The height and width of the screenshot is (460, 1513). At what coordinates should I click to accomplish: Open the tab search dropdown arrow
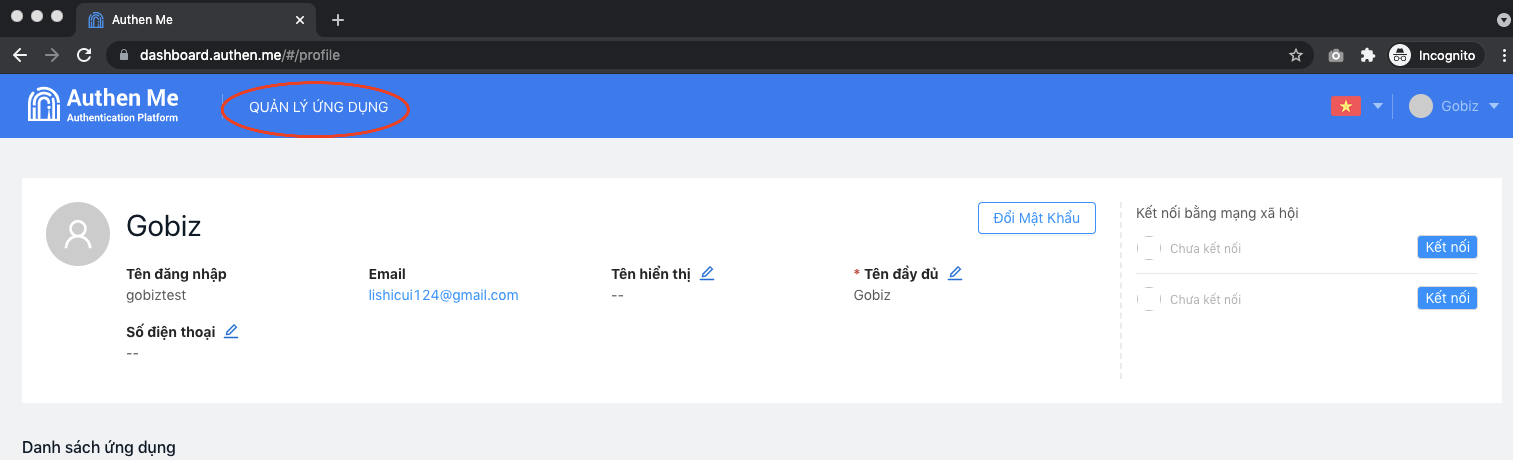coord(1502,20)
